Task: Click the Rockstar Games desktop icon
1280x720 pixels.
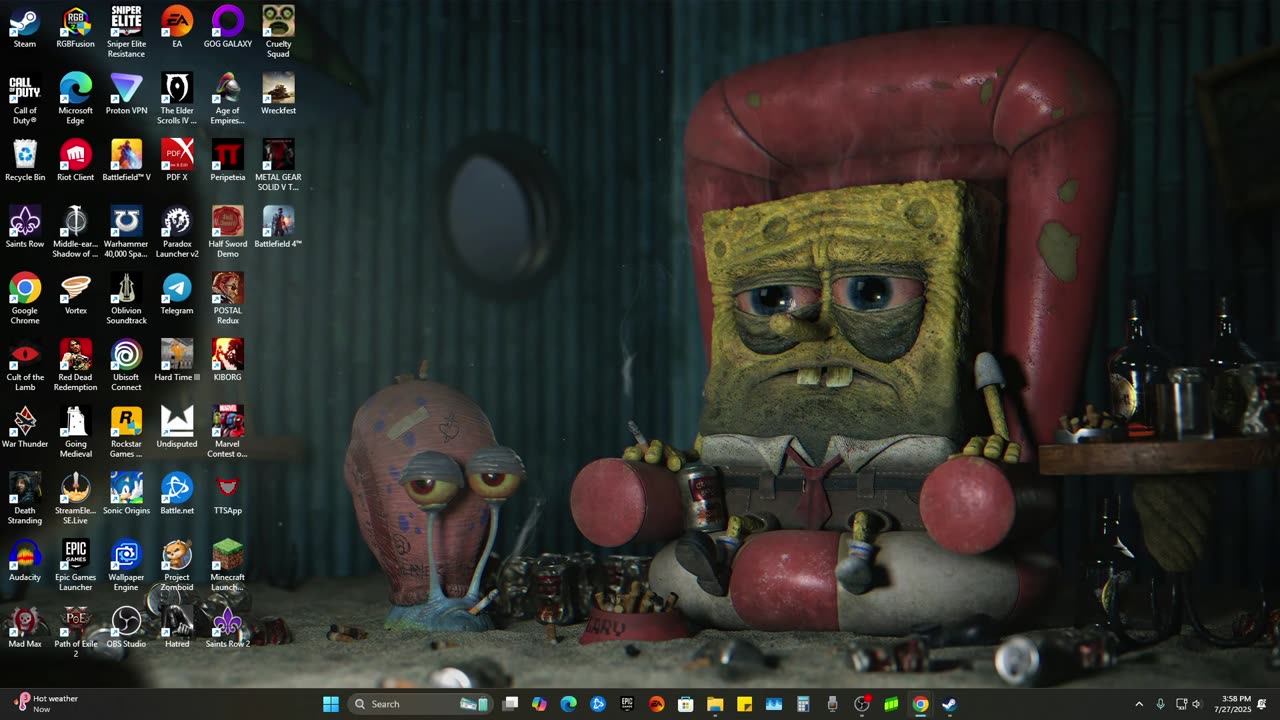Action: point(126,432)
